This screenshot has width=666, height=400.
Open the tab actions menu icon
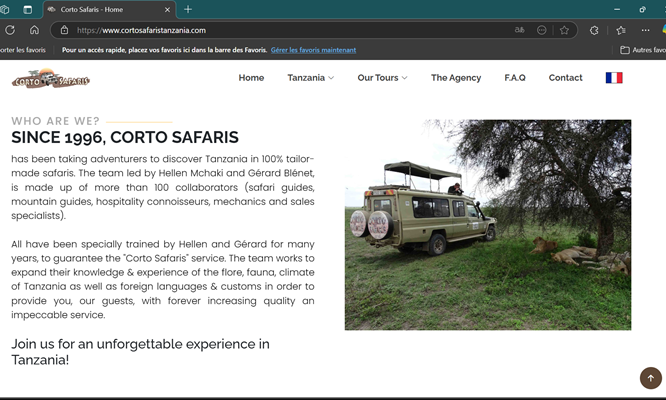tap(28, 9)
